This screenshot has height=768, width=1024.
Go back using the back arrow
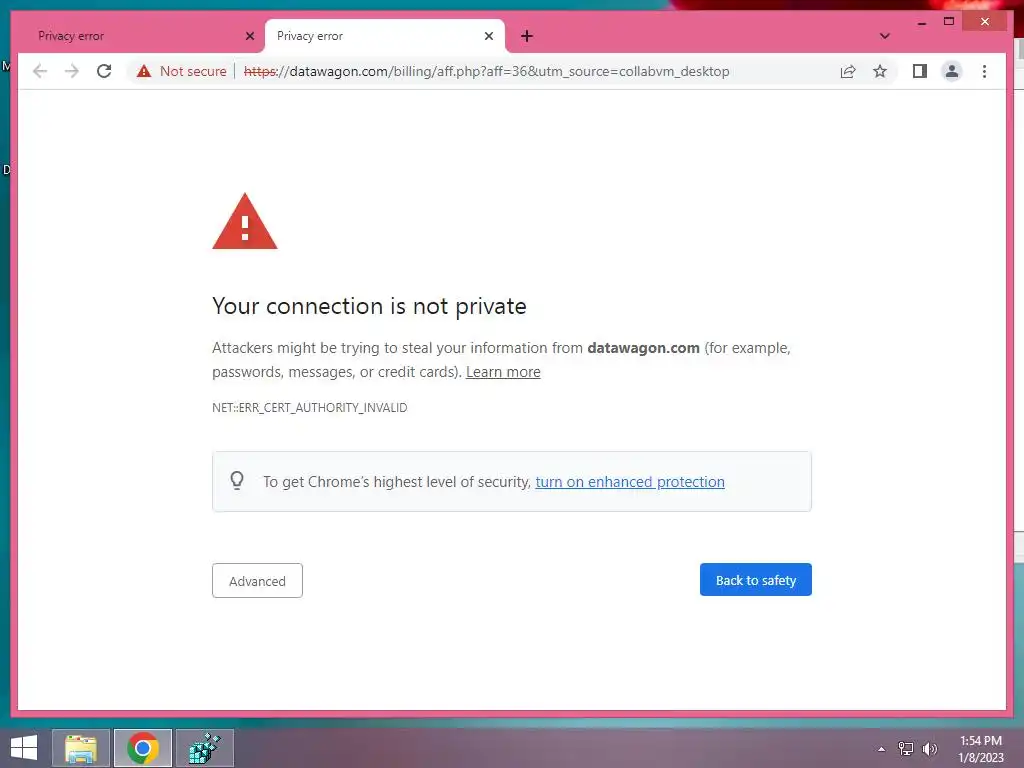pyautogui.click(x=40, y=71)
